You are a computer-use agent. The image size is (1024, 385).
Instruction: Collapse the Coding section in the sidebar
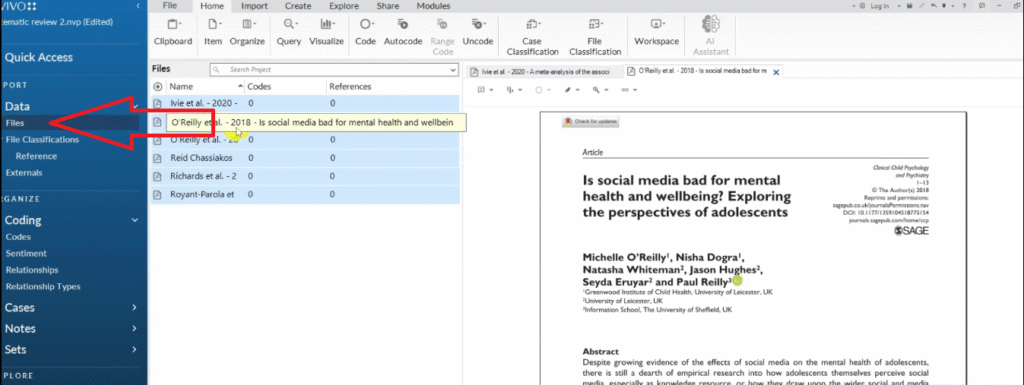(x=135, y=221)
